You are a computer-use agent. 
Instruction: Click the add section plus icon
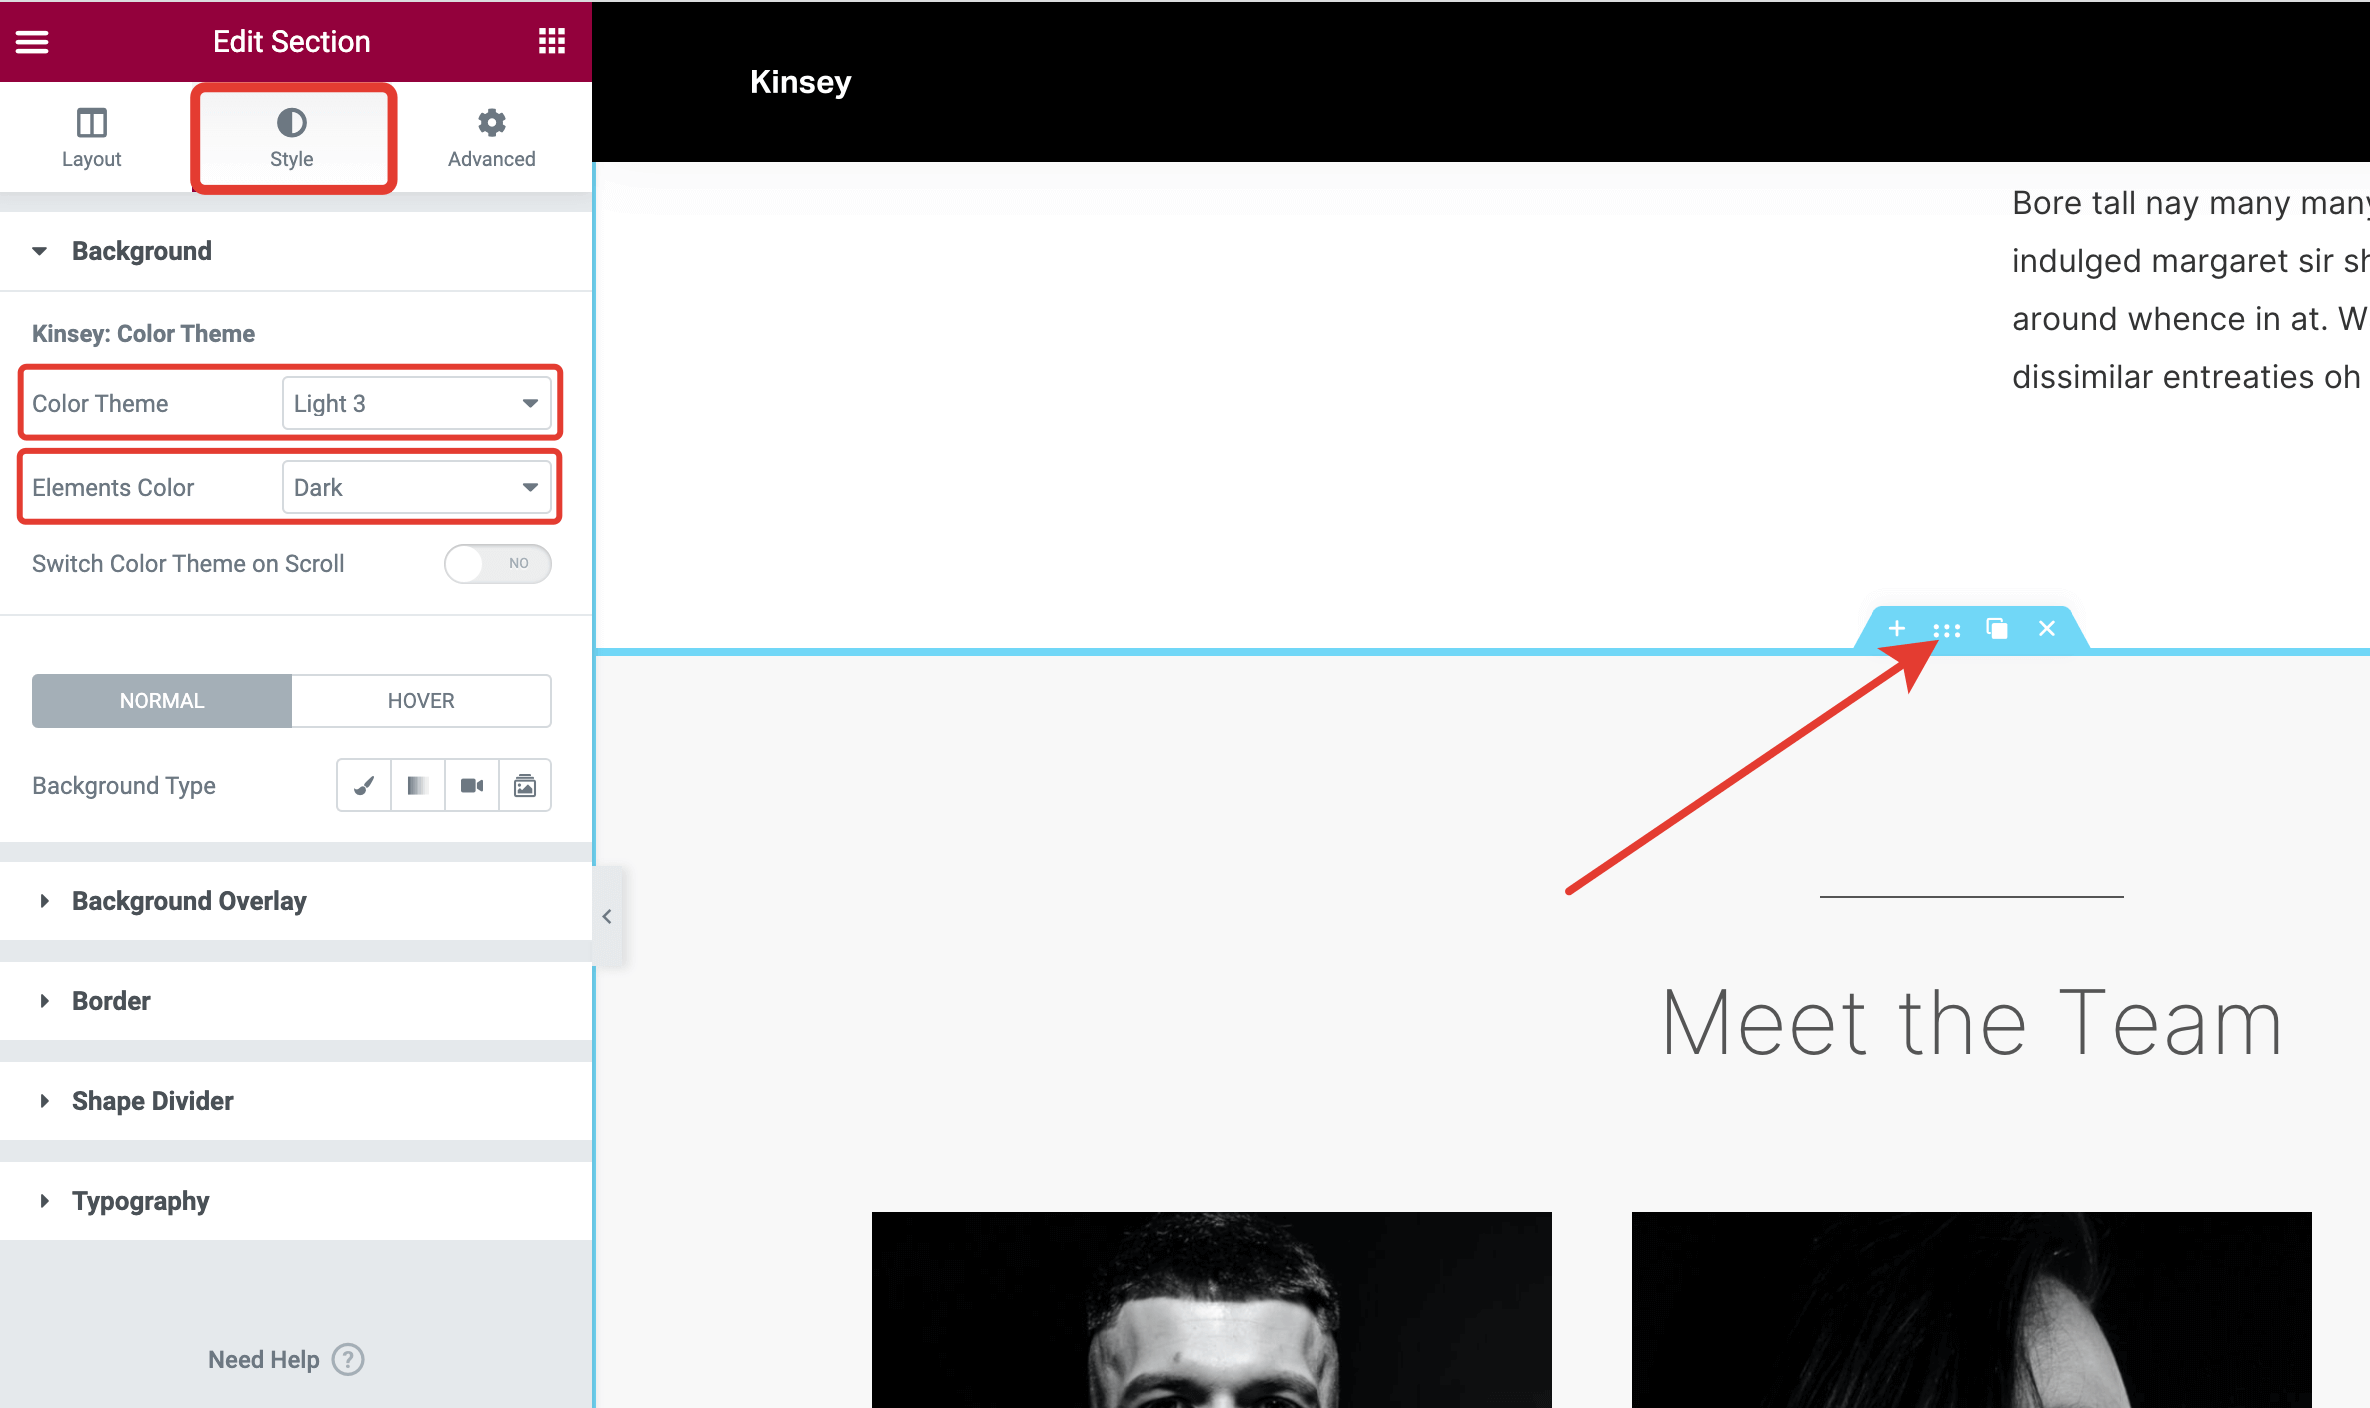1896,629
